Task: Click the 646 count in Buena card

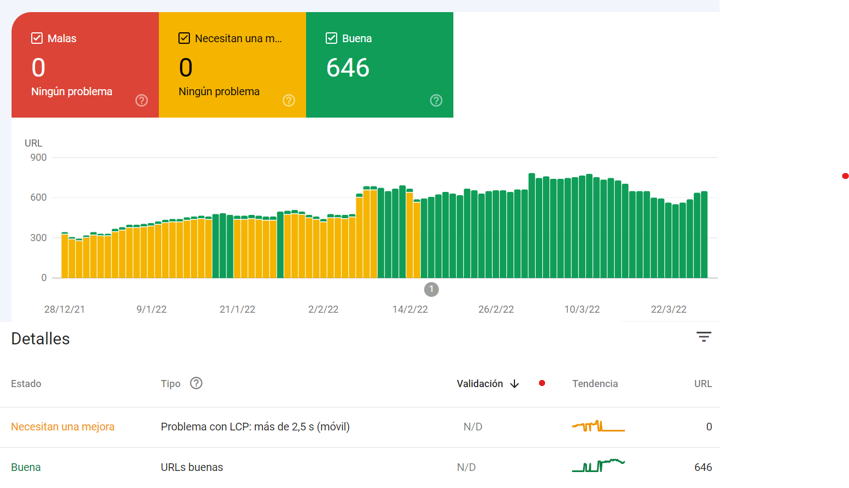Action: (348, 68)
